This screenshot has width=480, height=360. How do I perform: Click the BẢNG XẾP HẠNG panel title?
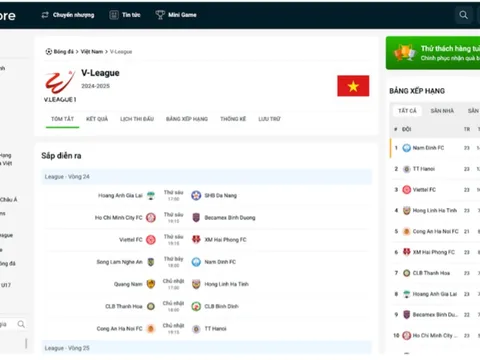coord(417,91)
